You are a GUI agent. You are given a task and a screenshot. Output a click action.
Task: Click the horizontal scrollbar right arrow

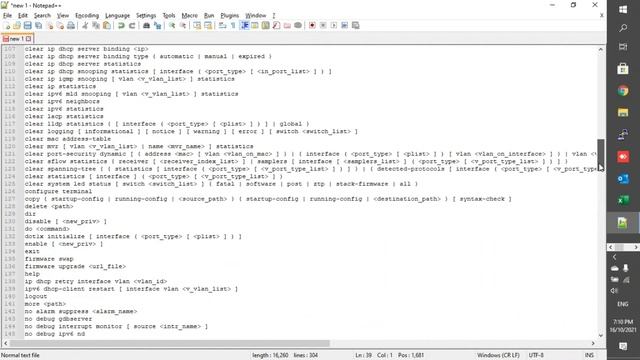(593, 343)
